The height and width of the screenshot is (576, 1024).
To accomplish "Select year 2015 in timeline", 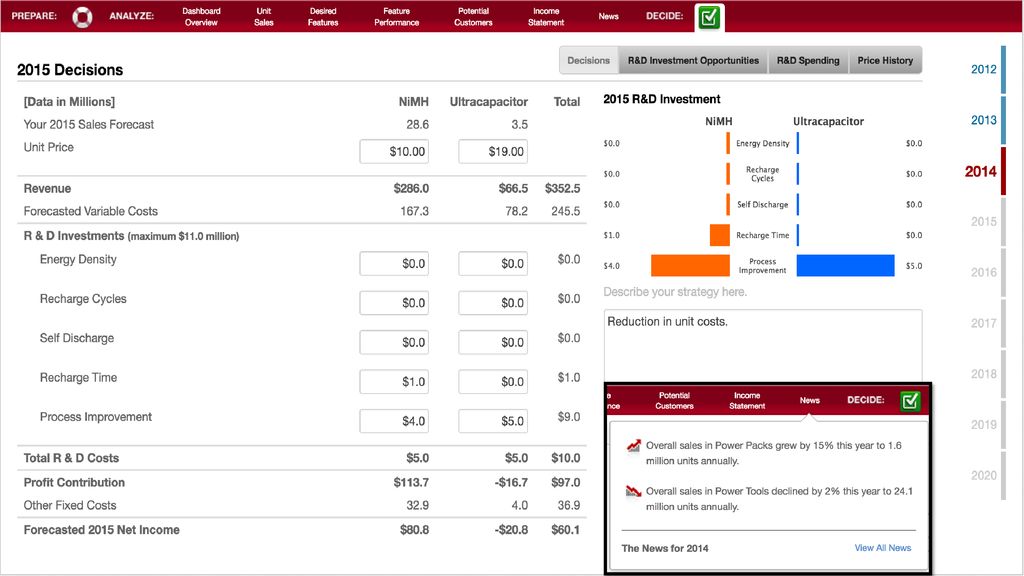I will (x=984, y=221).
